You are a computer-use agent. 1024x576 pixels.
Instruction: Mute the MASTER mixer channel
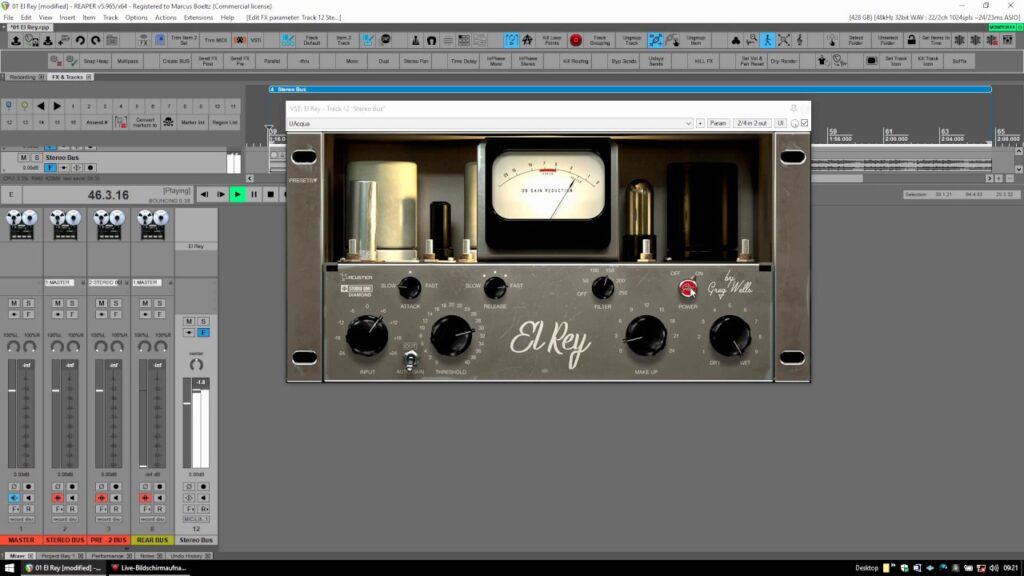point(14,303)
